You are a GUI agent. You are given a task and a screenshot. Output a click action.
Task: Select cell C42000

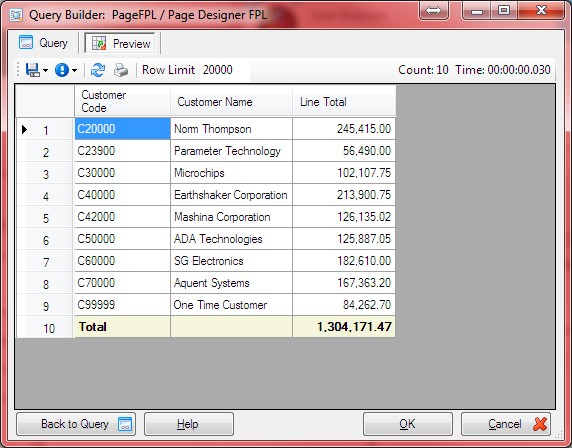(x=122, y=217)
